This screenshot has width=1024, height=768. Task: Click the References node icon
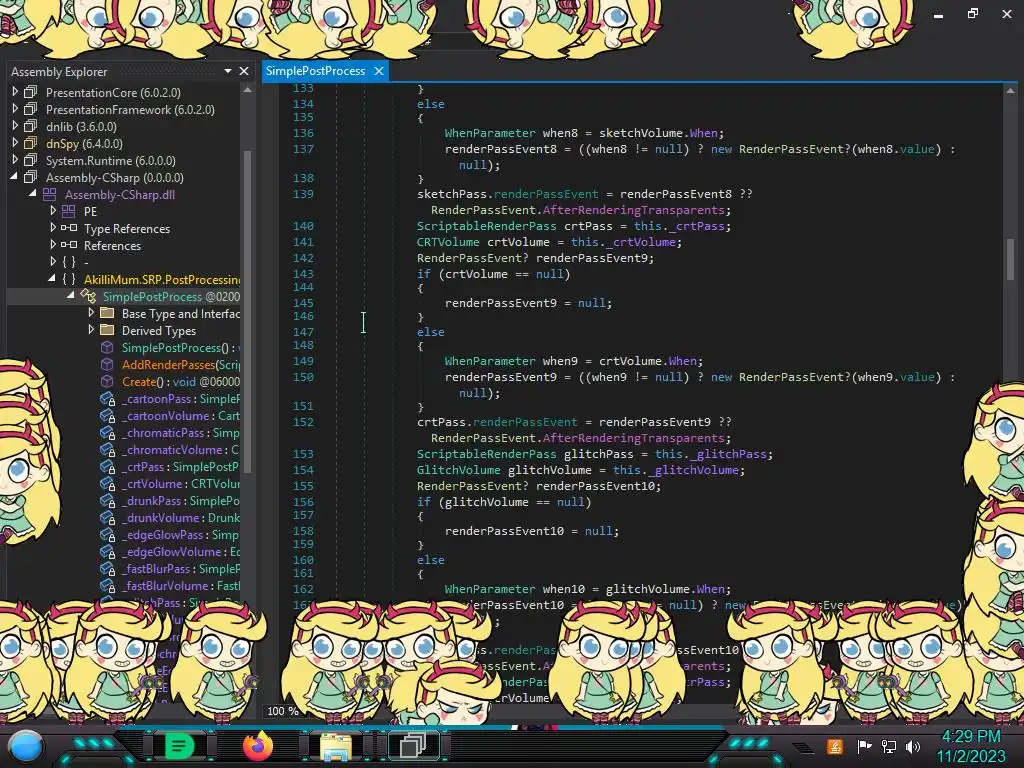(x=69, y=245)
